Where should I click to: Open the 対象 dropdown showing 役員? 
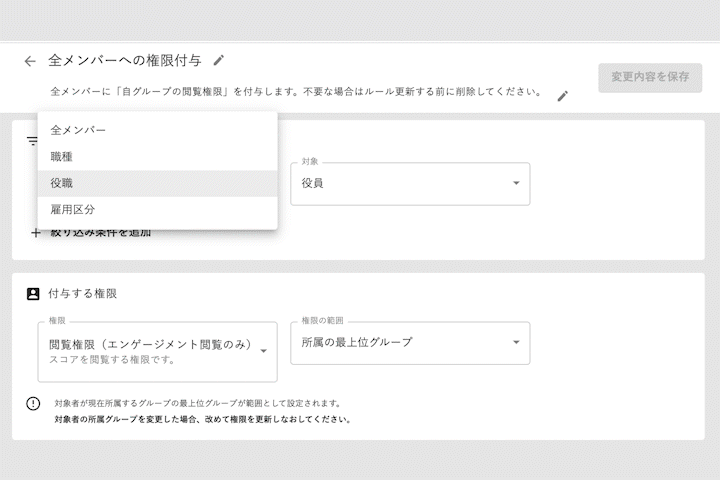coord(410,184)
